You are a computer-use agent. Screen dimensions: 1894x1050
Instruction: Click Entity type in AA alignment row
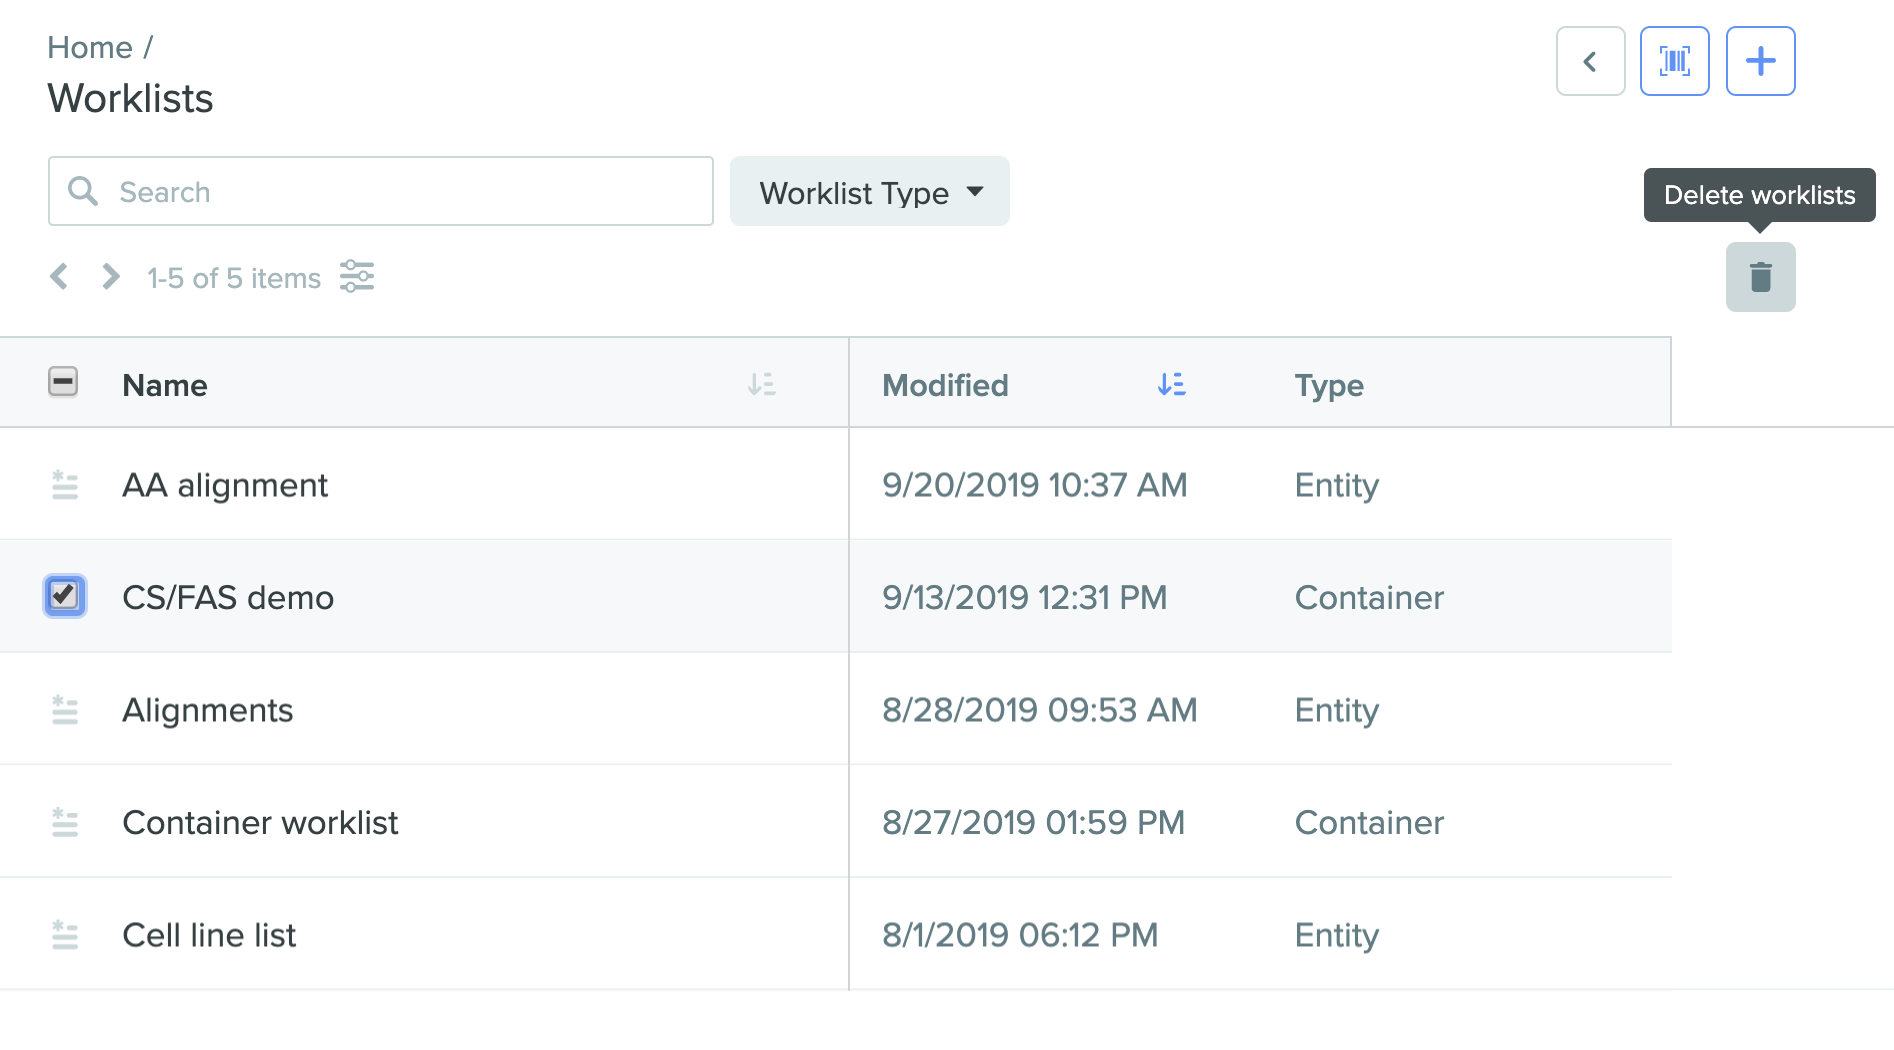(x=1337, y=485)
